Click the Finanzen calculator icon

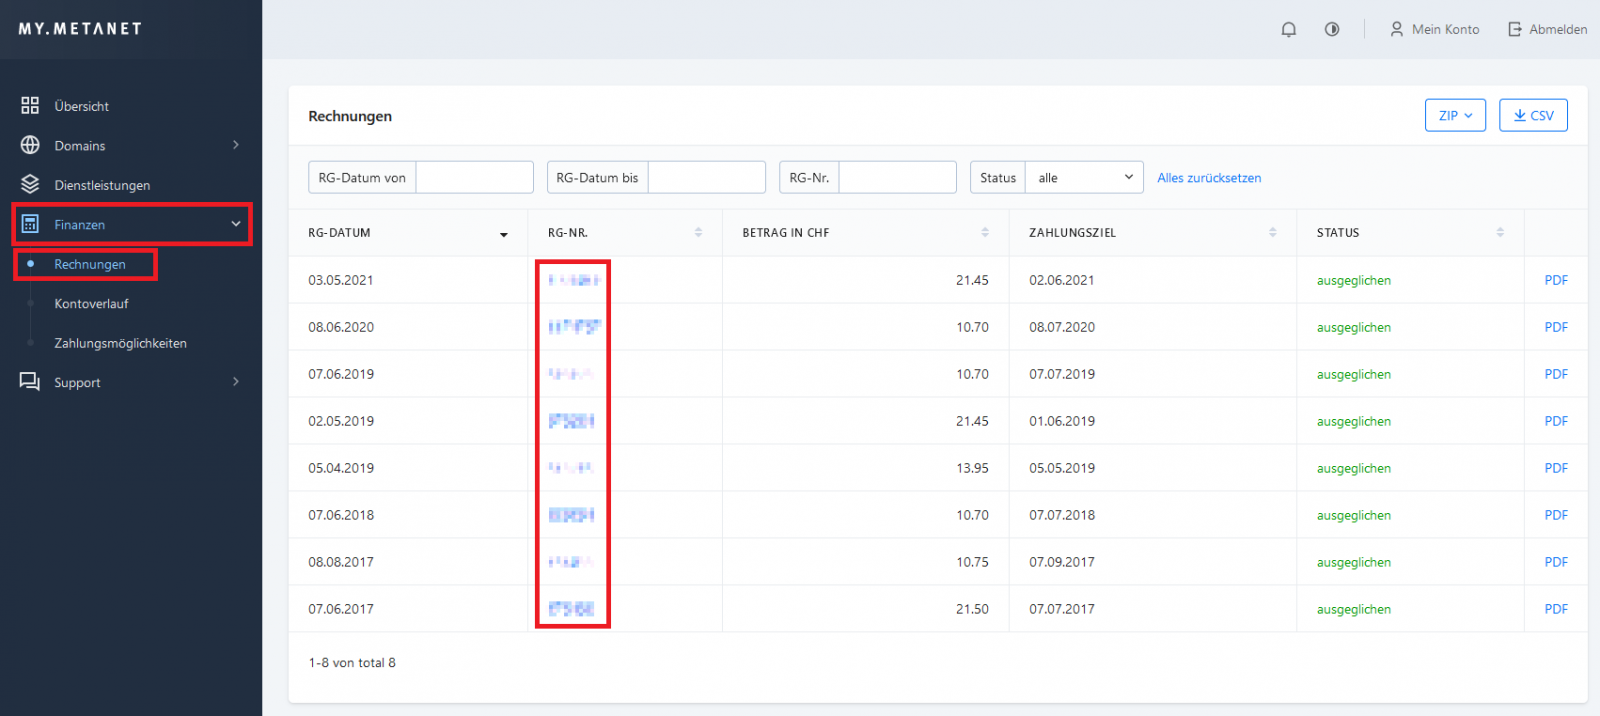(x=30, y=224)
